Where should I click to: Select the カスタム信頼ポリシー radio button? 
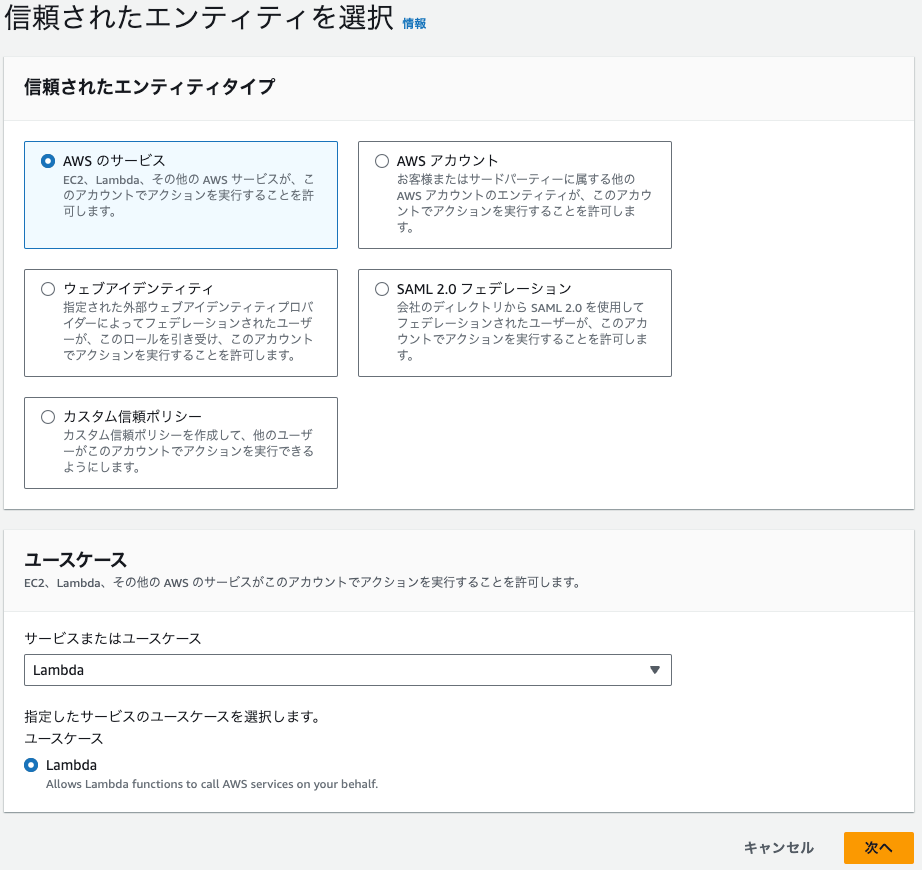[x=48, y=417]
